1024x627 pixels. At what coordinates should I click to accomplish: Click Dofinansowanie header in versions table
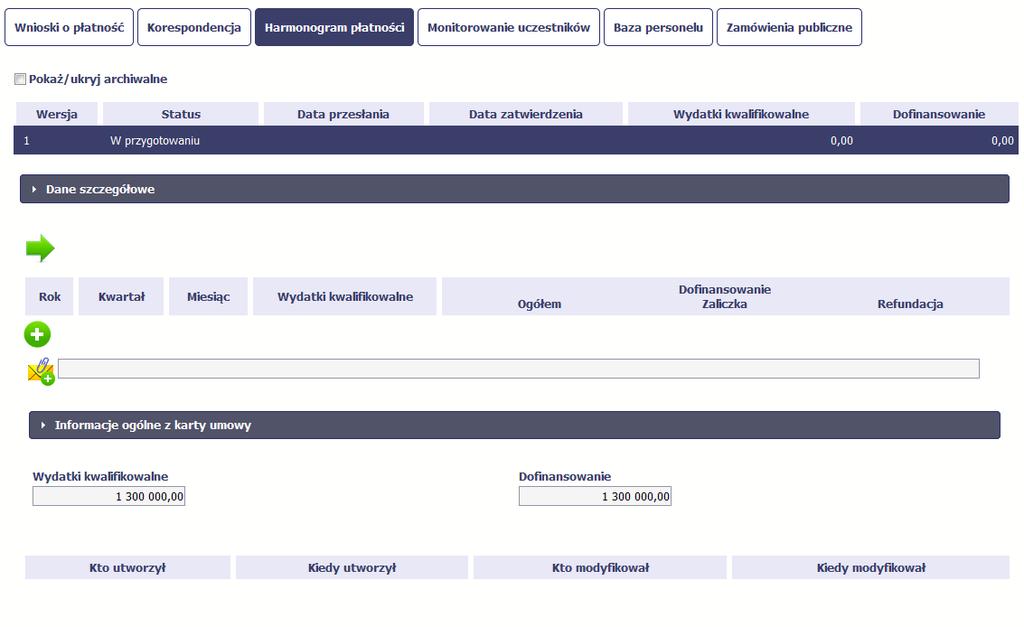[939, 114]
